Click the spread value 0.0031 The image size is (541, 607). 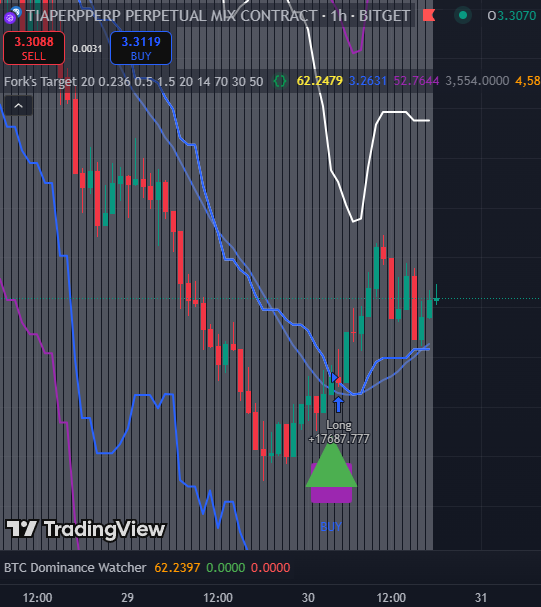tap(87, 49)
